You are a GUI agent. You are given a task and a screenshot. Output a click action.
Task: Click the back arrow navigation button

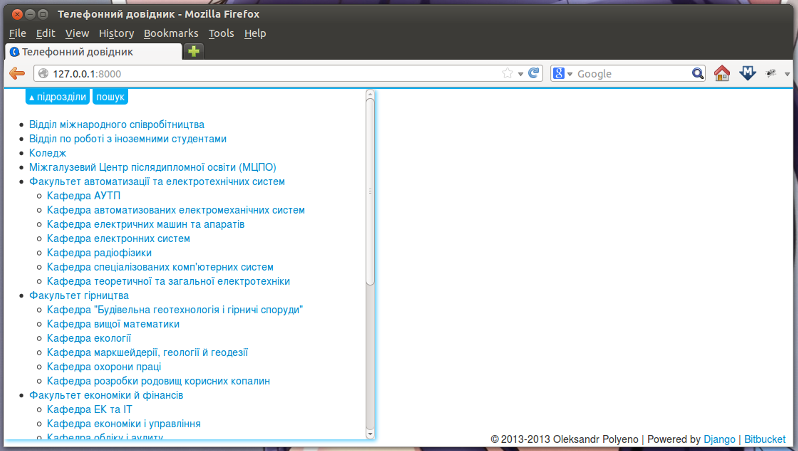coord(17,74)
